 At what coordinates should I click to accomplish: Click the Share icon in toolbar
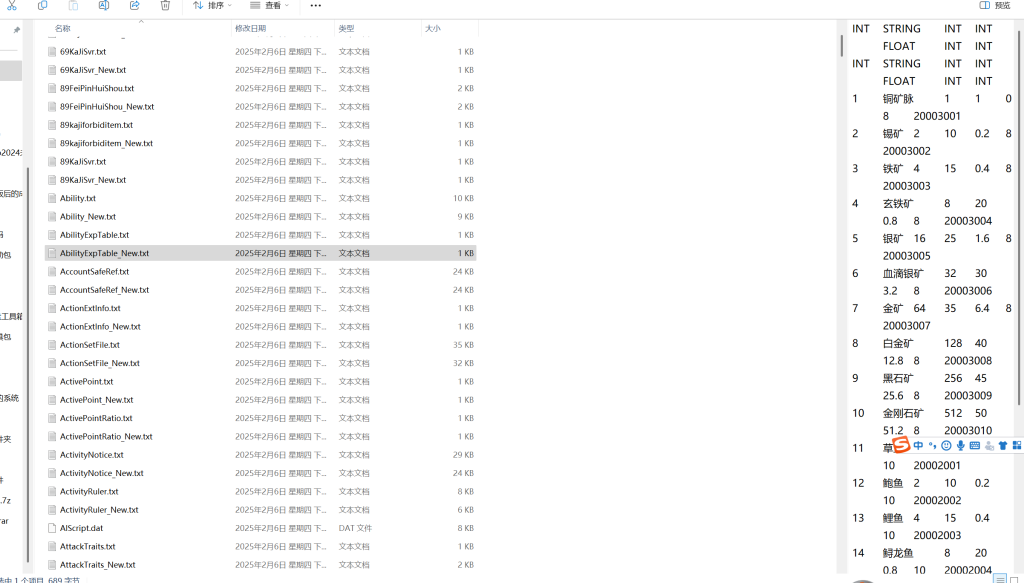135,5
